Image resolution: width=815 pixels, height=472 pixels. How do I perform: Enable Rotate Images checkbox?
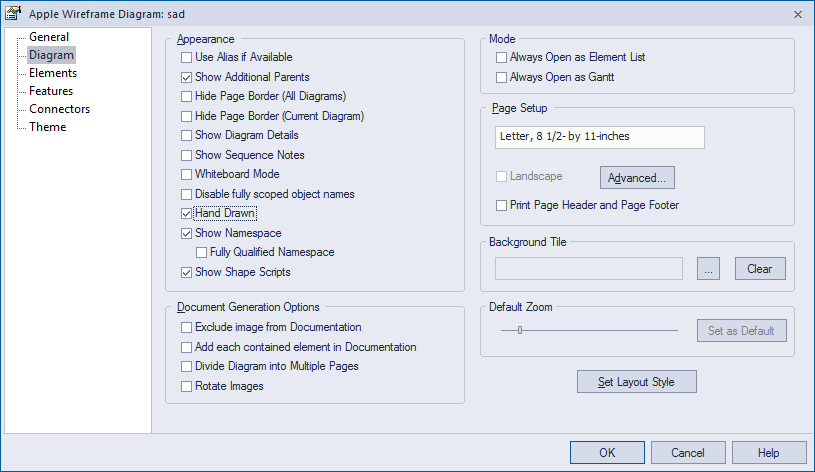[x=187, y=386]
